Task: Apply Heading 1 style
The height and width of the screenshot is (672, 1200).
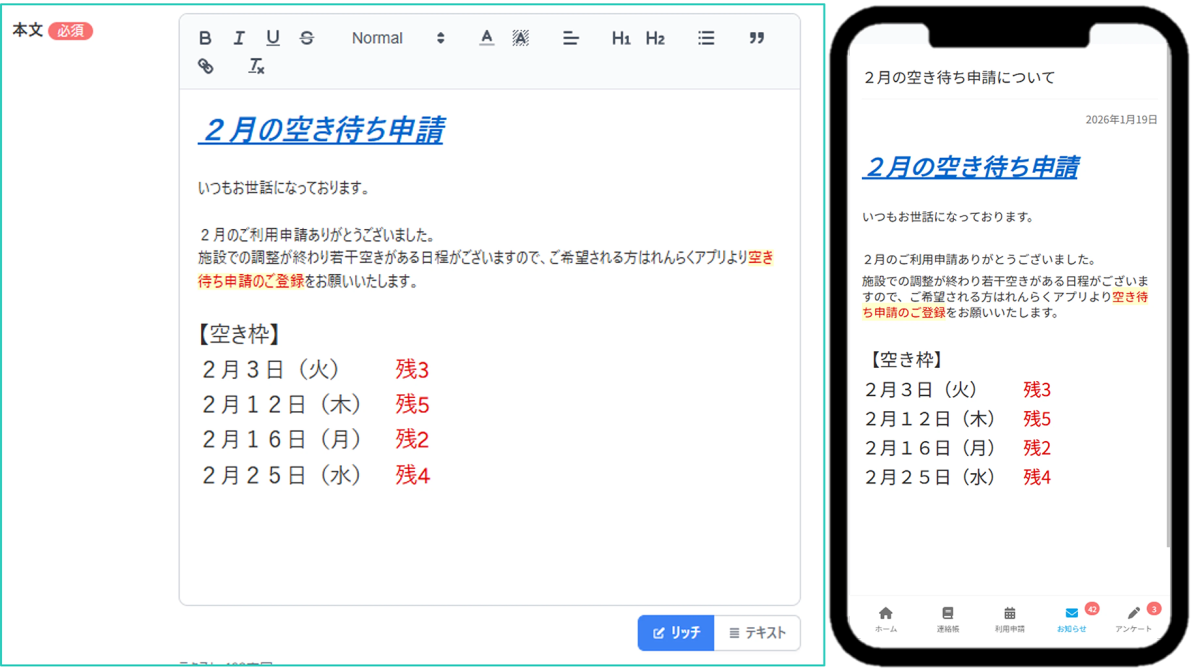Action: click(620, 38)
